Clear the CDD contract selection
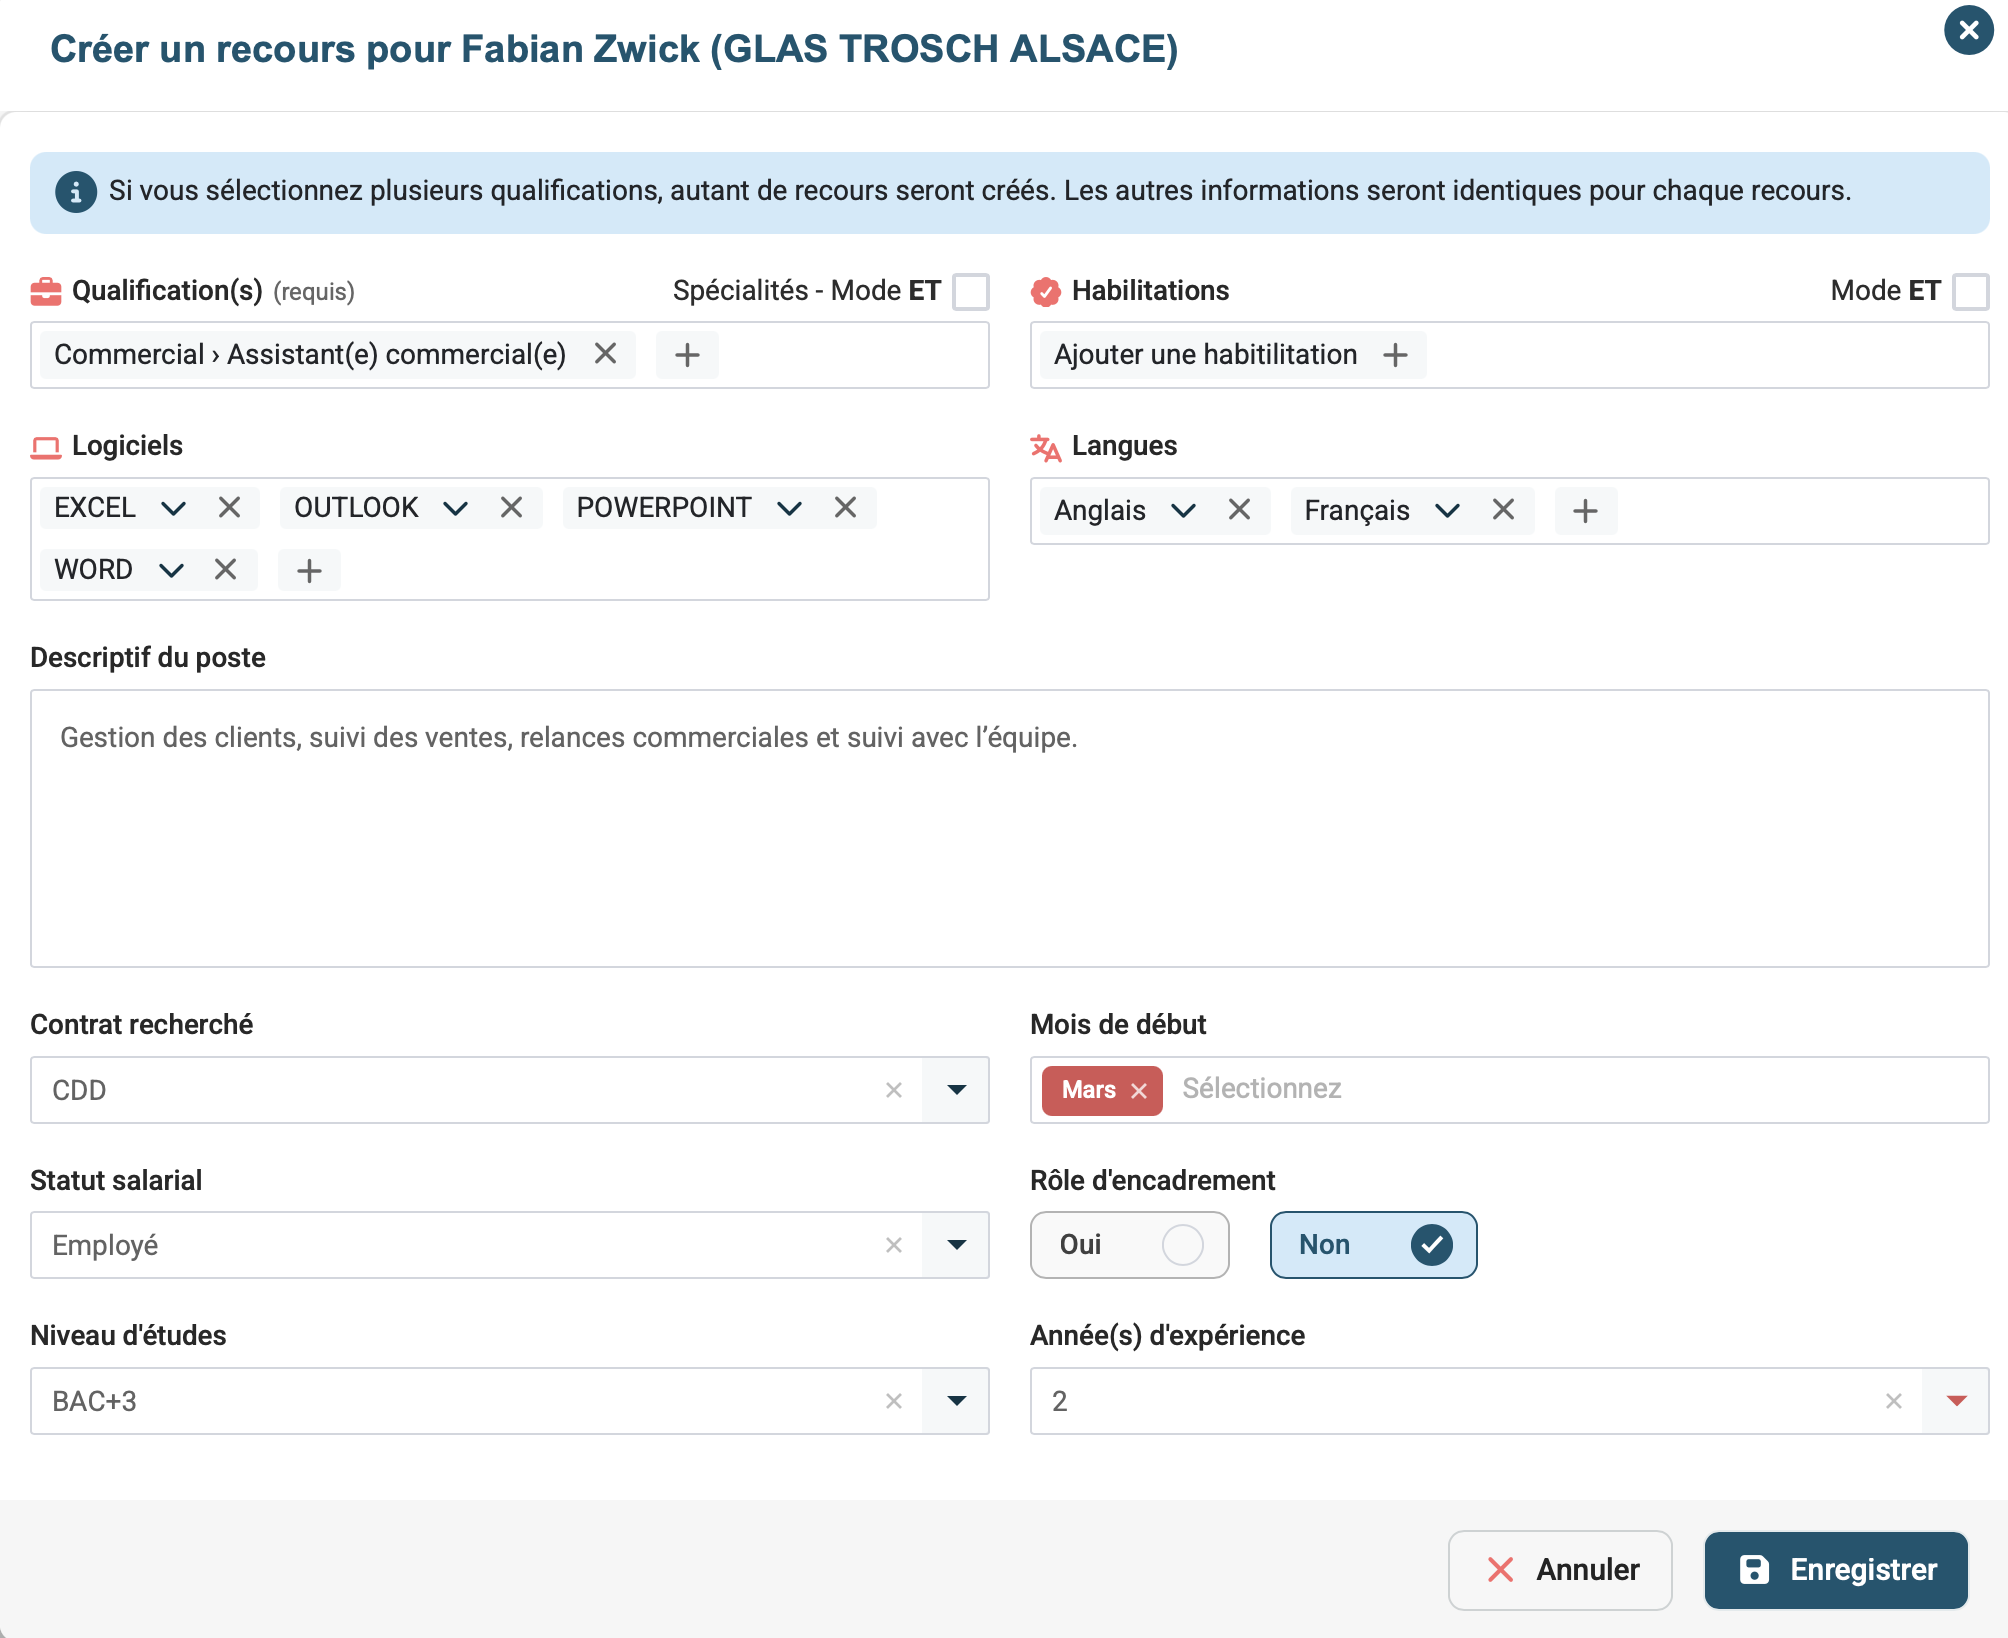Image resolution: width=2008 pixels, height=1638 pixels. click(894, 1090)
